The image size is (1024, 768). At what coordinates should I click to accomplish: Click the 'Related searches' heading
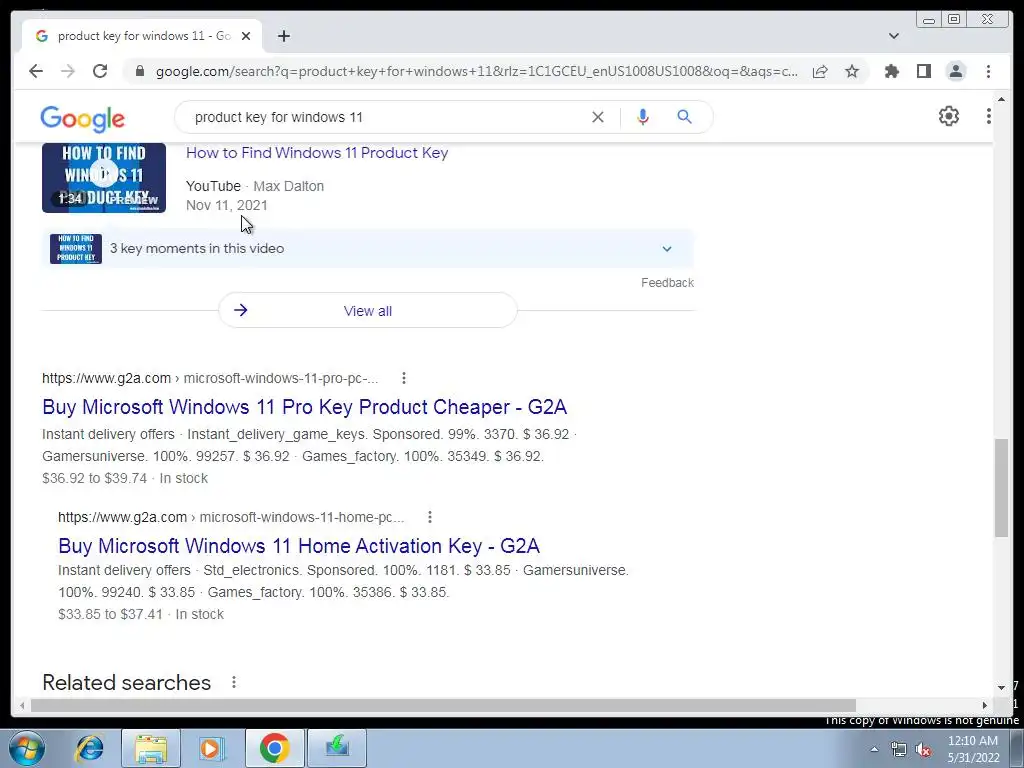[127, 682]
